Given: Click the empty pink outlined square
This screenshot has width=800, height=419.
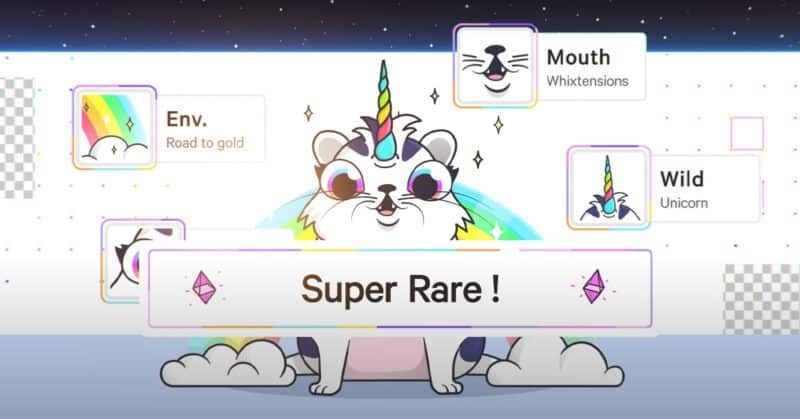Looking at the screenshot, I should 747,134.
